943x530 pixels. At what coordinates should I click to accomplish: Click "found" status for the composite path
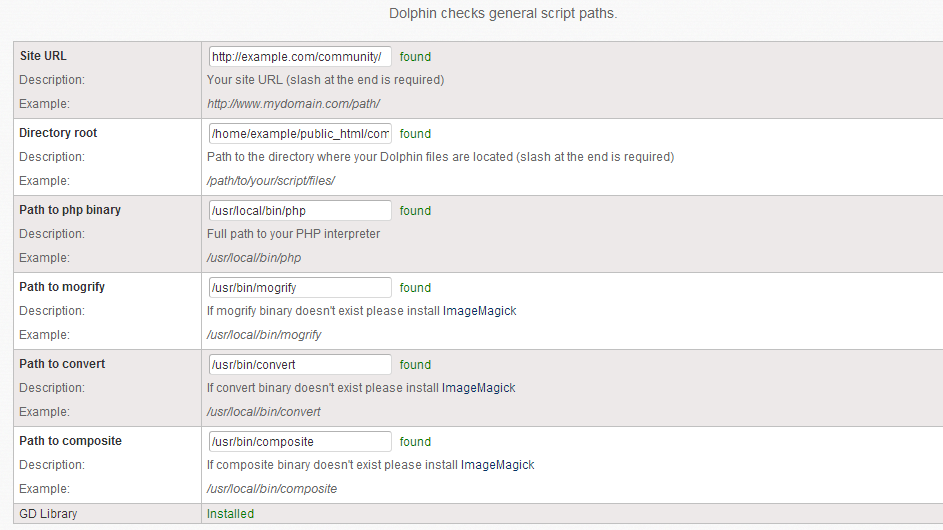pyautogui.click(x=415, y=442)
